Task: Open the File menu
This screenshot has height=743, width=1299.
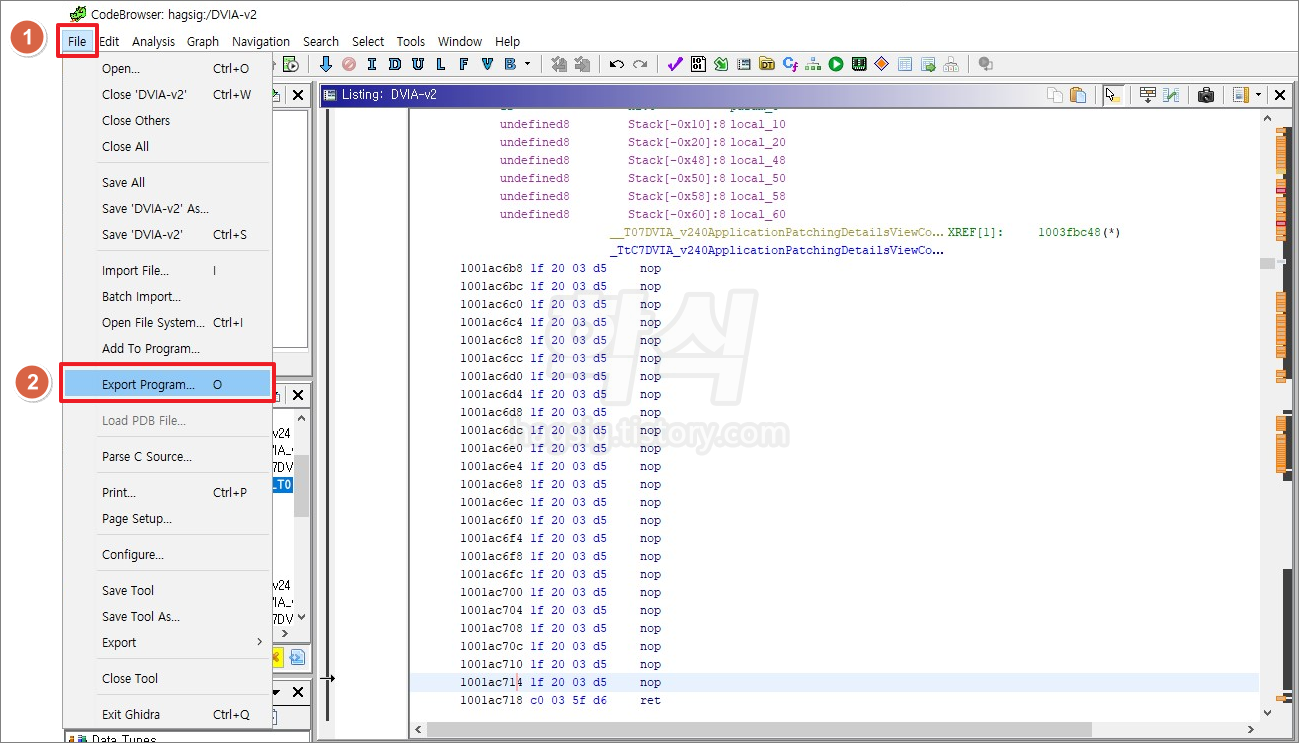Action: (x=77, y=41)
